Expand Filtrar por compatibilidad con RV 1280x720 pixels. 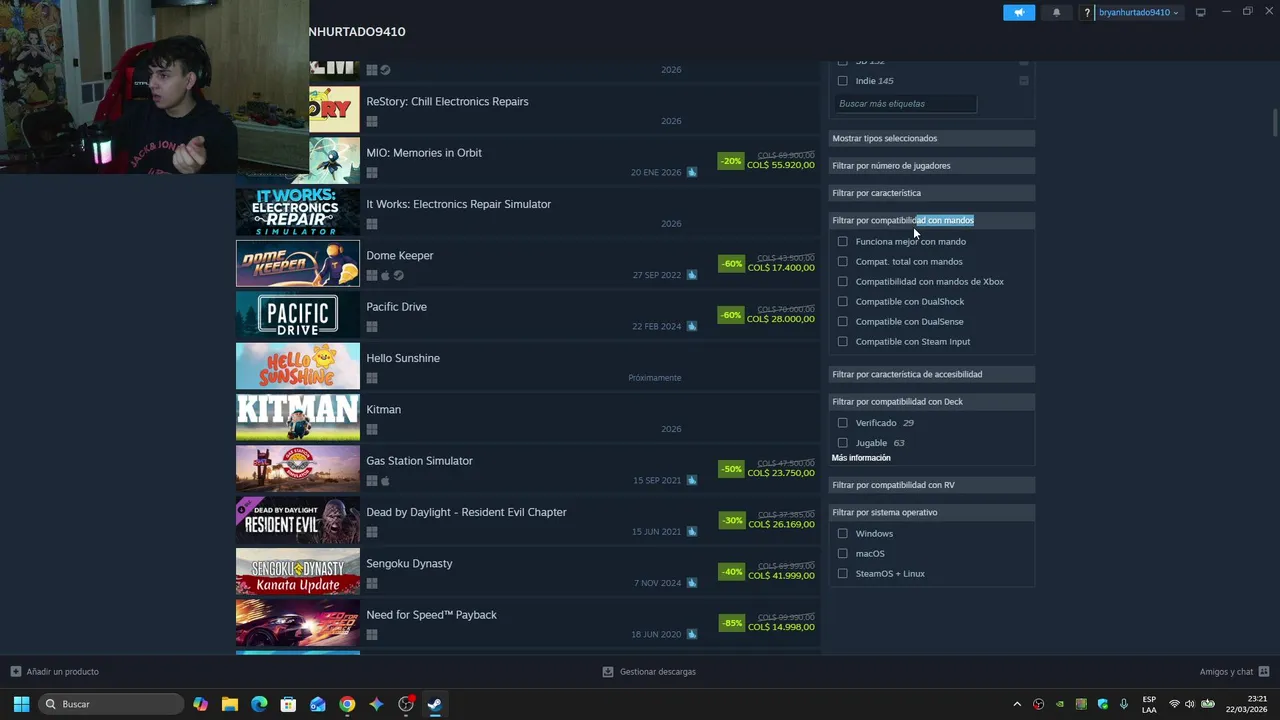pos(932,484)
